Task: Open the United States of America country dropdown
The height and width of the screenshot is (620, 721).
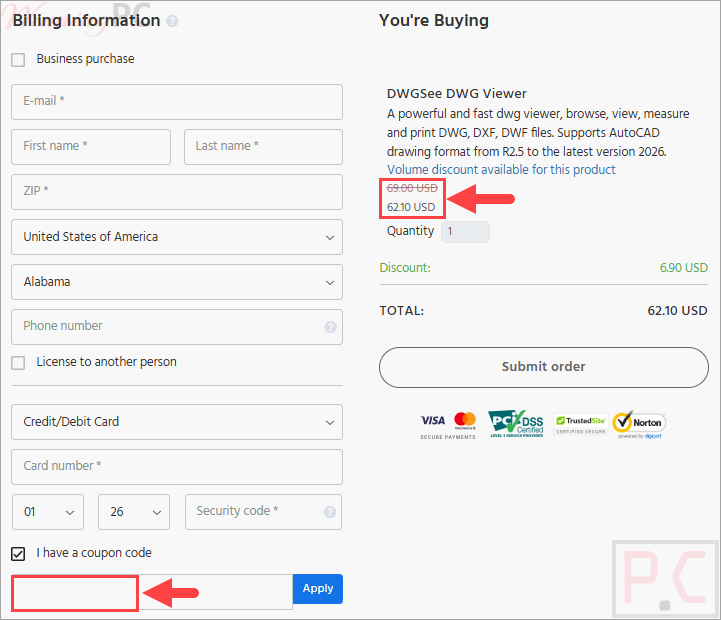Action: (x=177, y=237)
